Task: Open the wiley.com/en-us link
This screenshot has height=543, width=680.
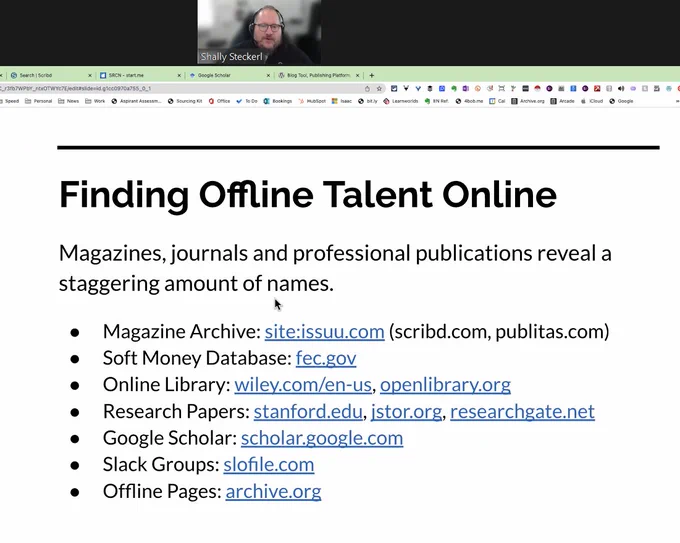Action: point(303,385)
